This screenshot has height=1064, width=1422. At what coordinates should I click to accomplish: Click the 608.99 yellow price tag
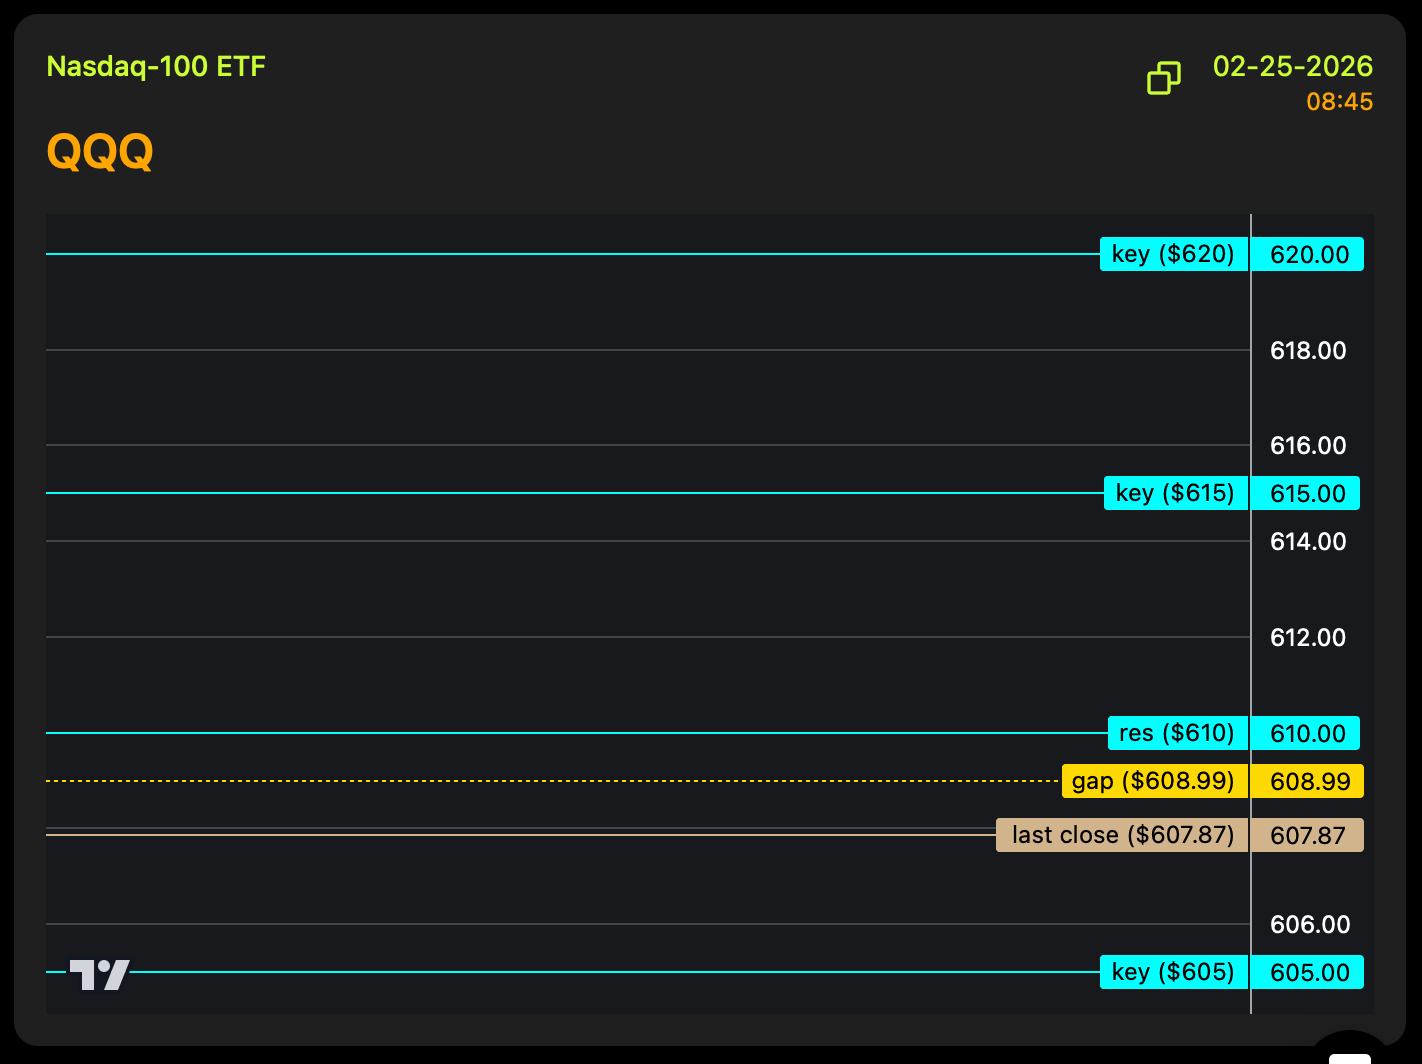pos(1309,782)
